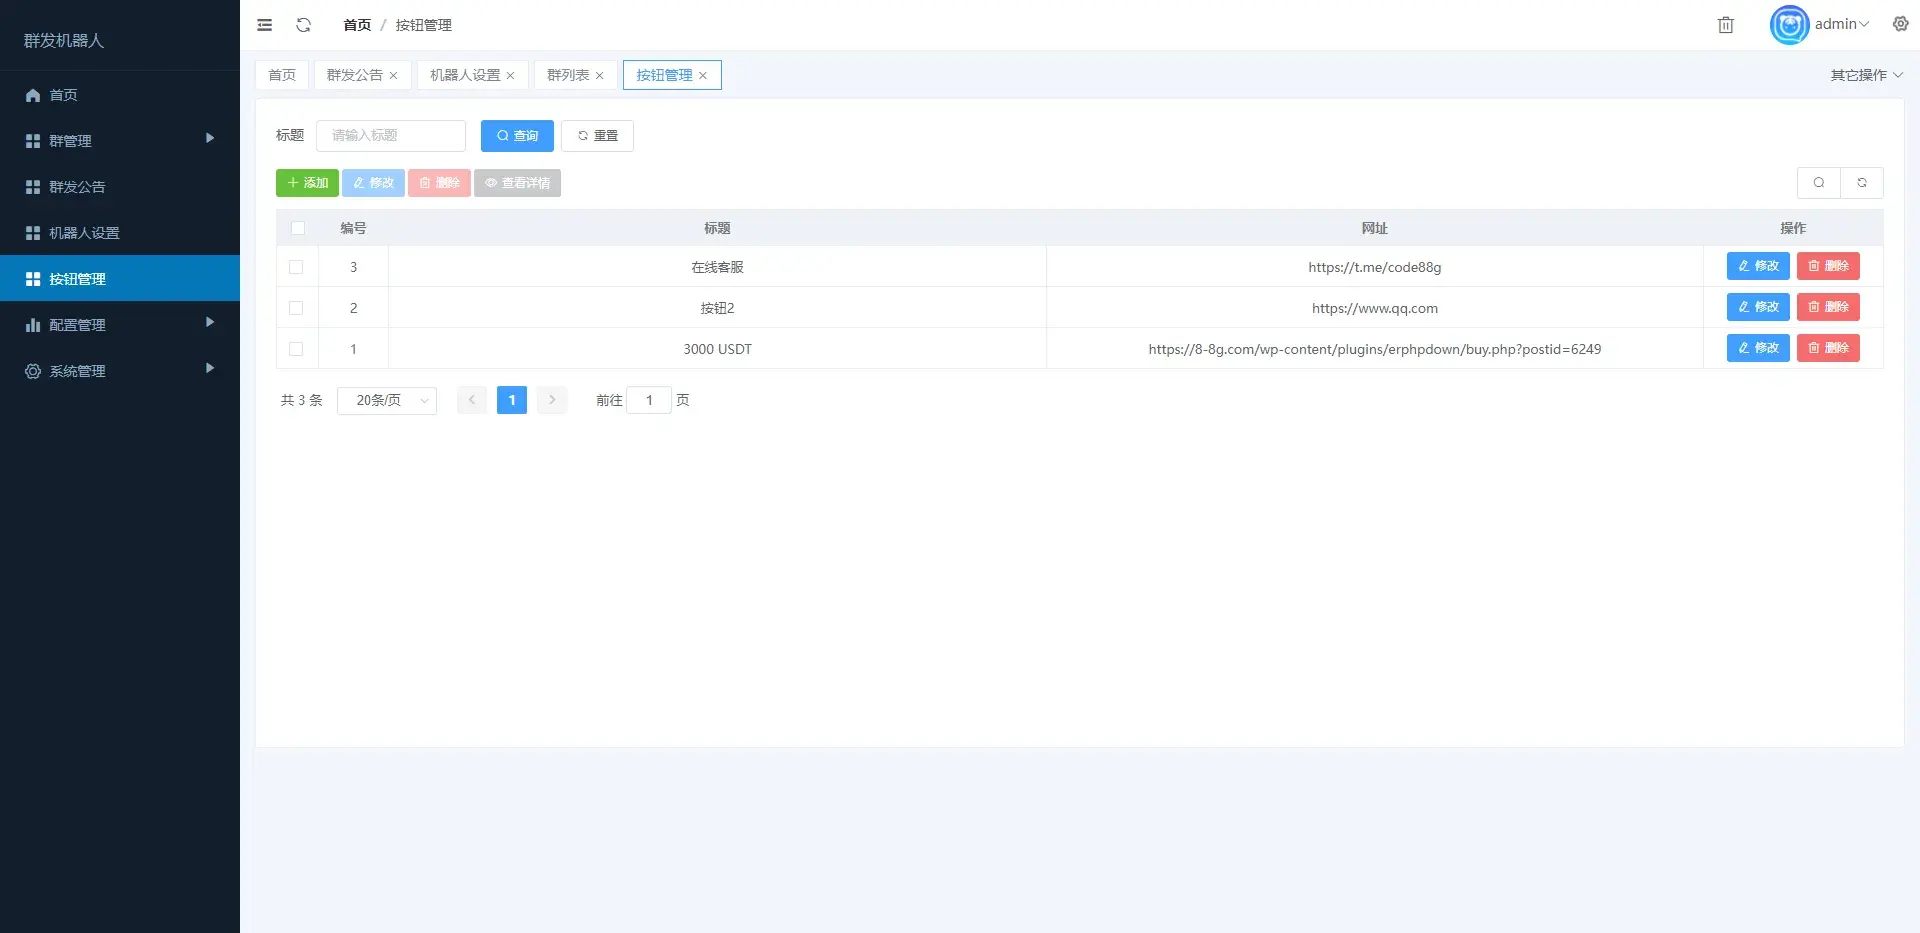Expand the 群管理 sidebar menu
The height and width of the screenshot is (933, 1920).
coord(120,141)
